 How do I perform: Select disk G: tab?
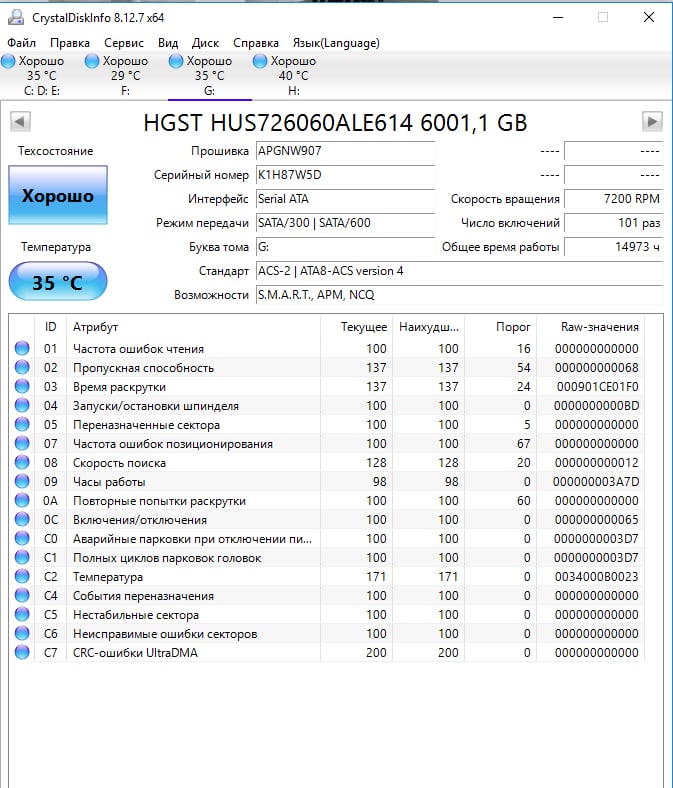210,75
